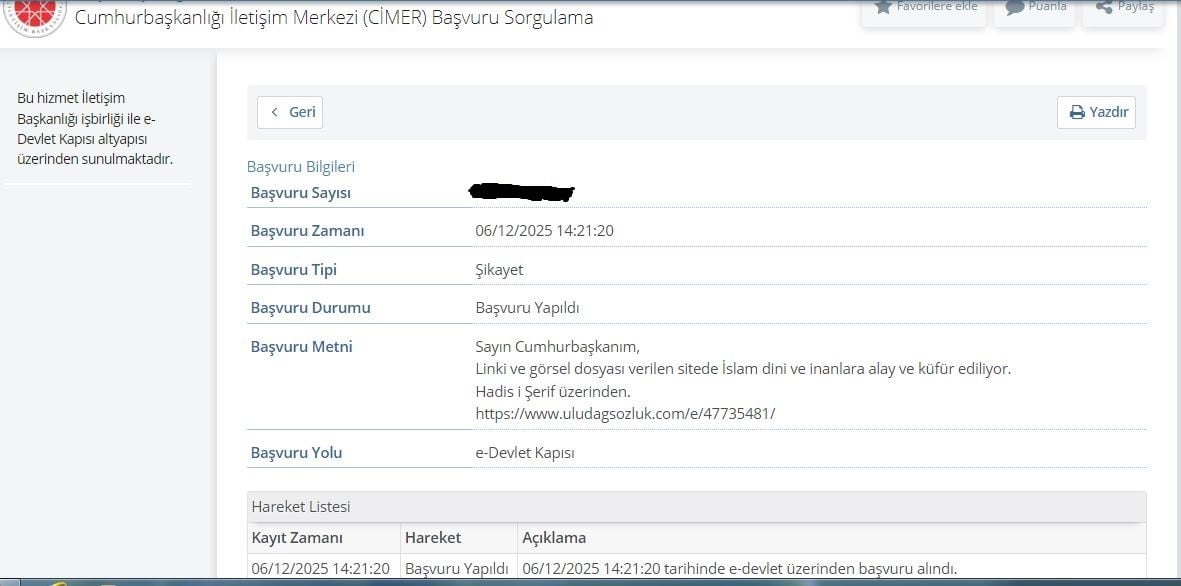The image size is (1181, 586).
Task: Select the Başvuru Bilgileri section heading
Action: (x=301, y=167)
